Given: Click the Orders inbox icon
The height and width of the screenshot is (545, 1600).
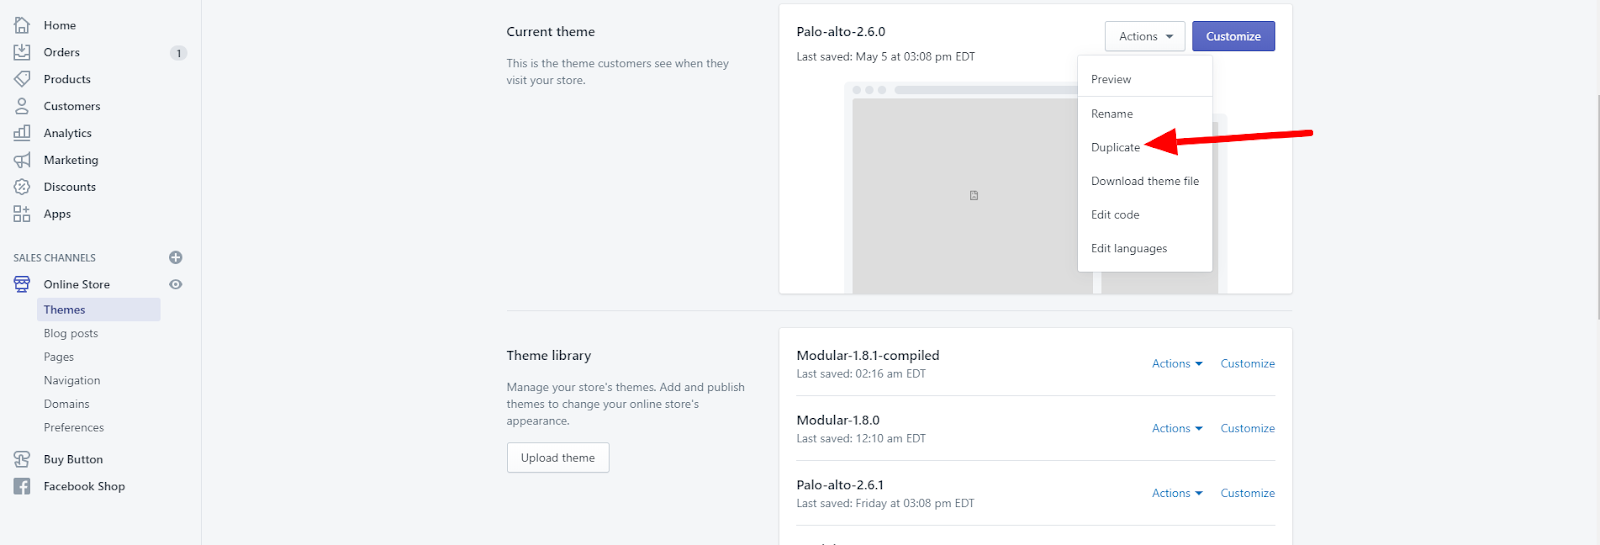Looking at the screenshot, I should click(x=22, y=52).
